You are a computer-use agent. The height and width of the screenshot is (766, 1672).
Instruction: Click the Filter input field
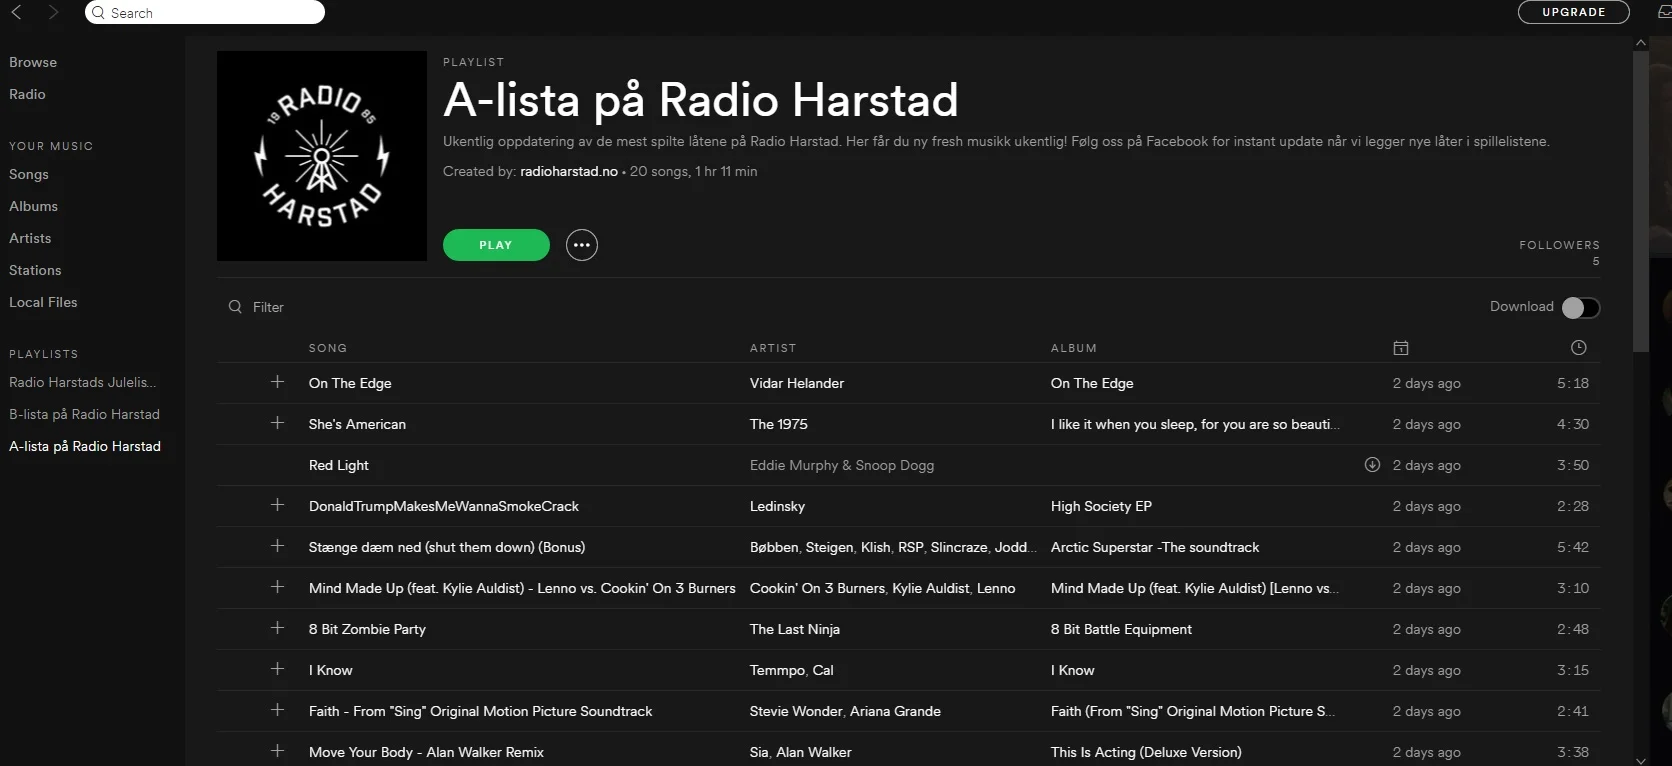click(x=268, y=307)
